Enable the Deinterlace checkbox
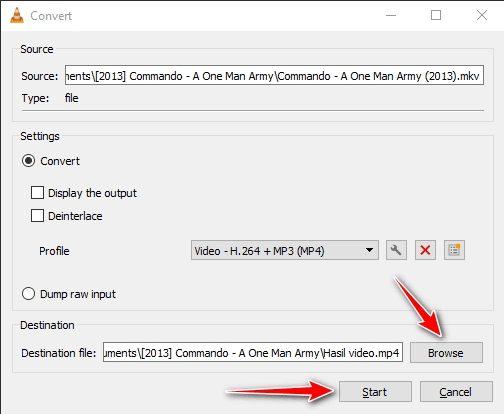This screenshot has width=504, height=414. 37,216
